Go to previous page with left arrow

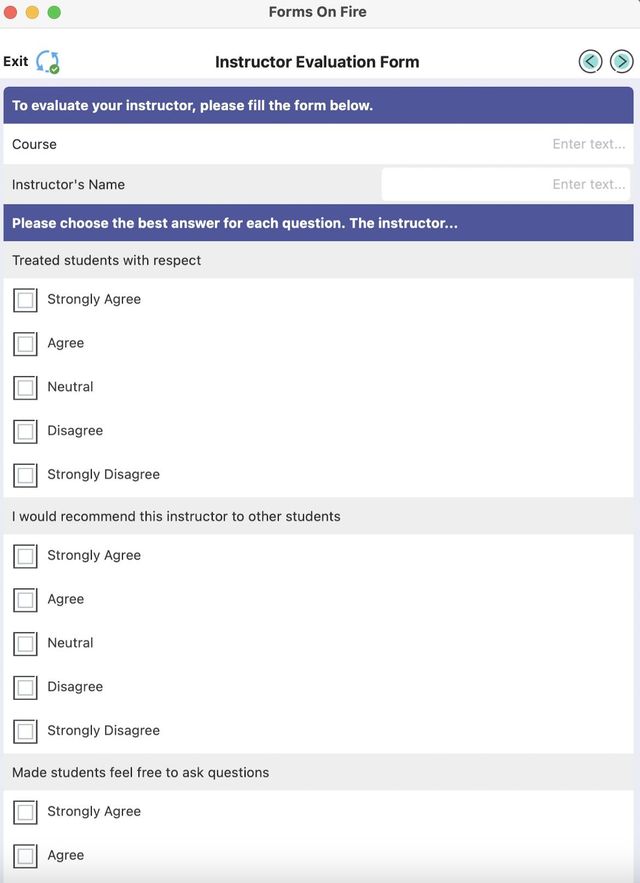click(x=590, y=62)
